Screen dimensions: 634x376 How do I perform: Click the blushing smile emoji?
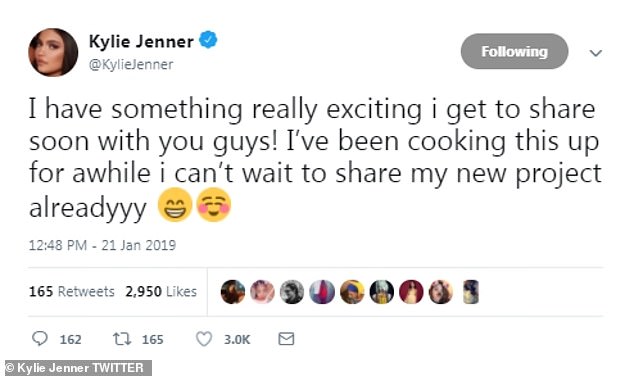(x=214, y=205)
